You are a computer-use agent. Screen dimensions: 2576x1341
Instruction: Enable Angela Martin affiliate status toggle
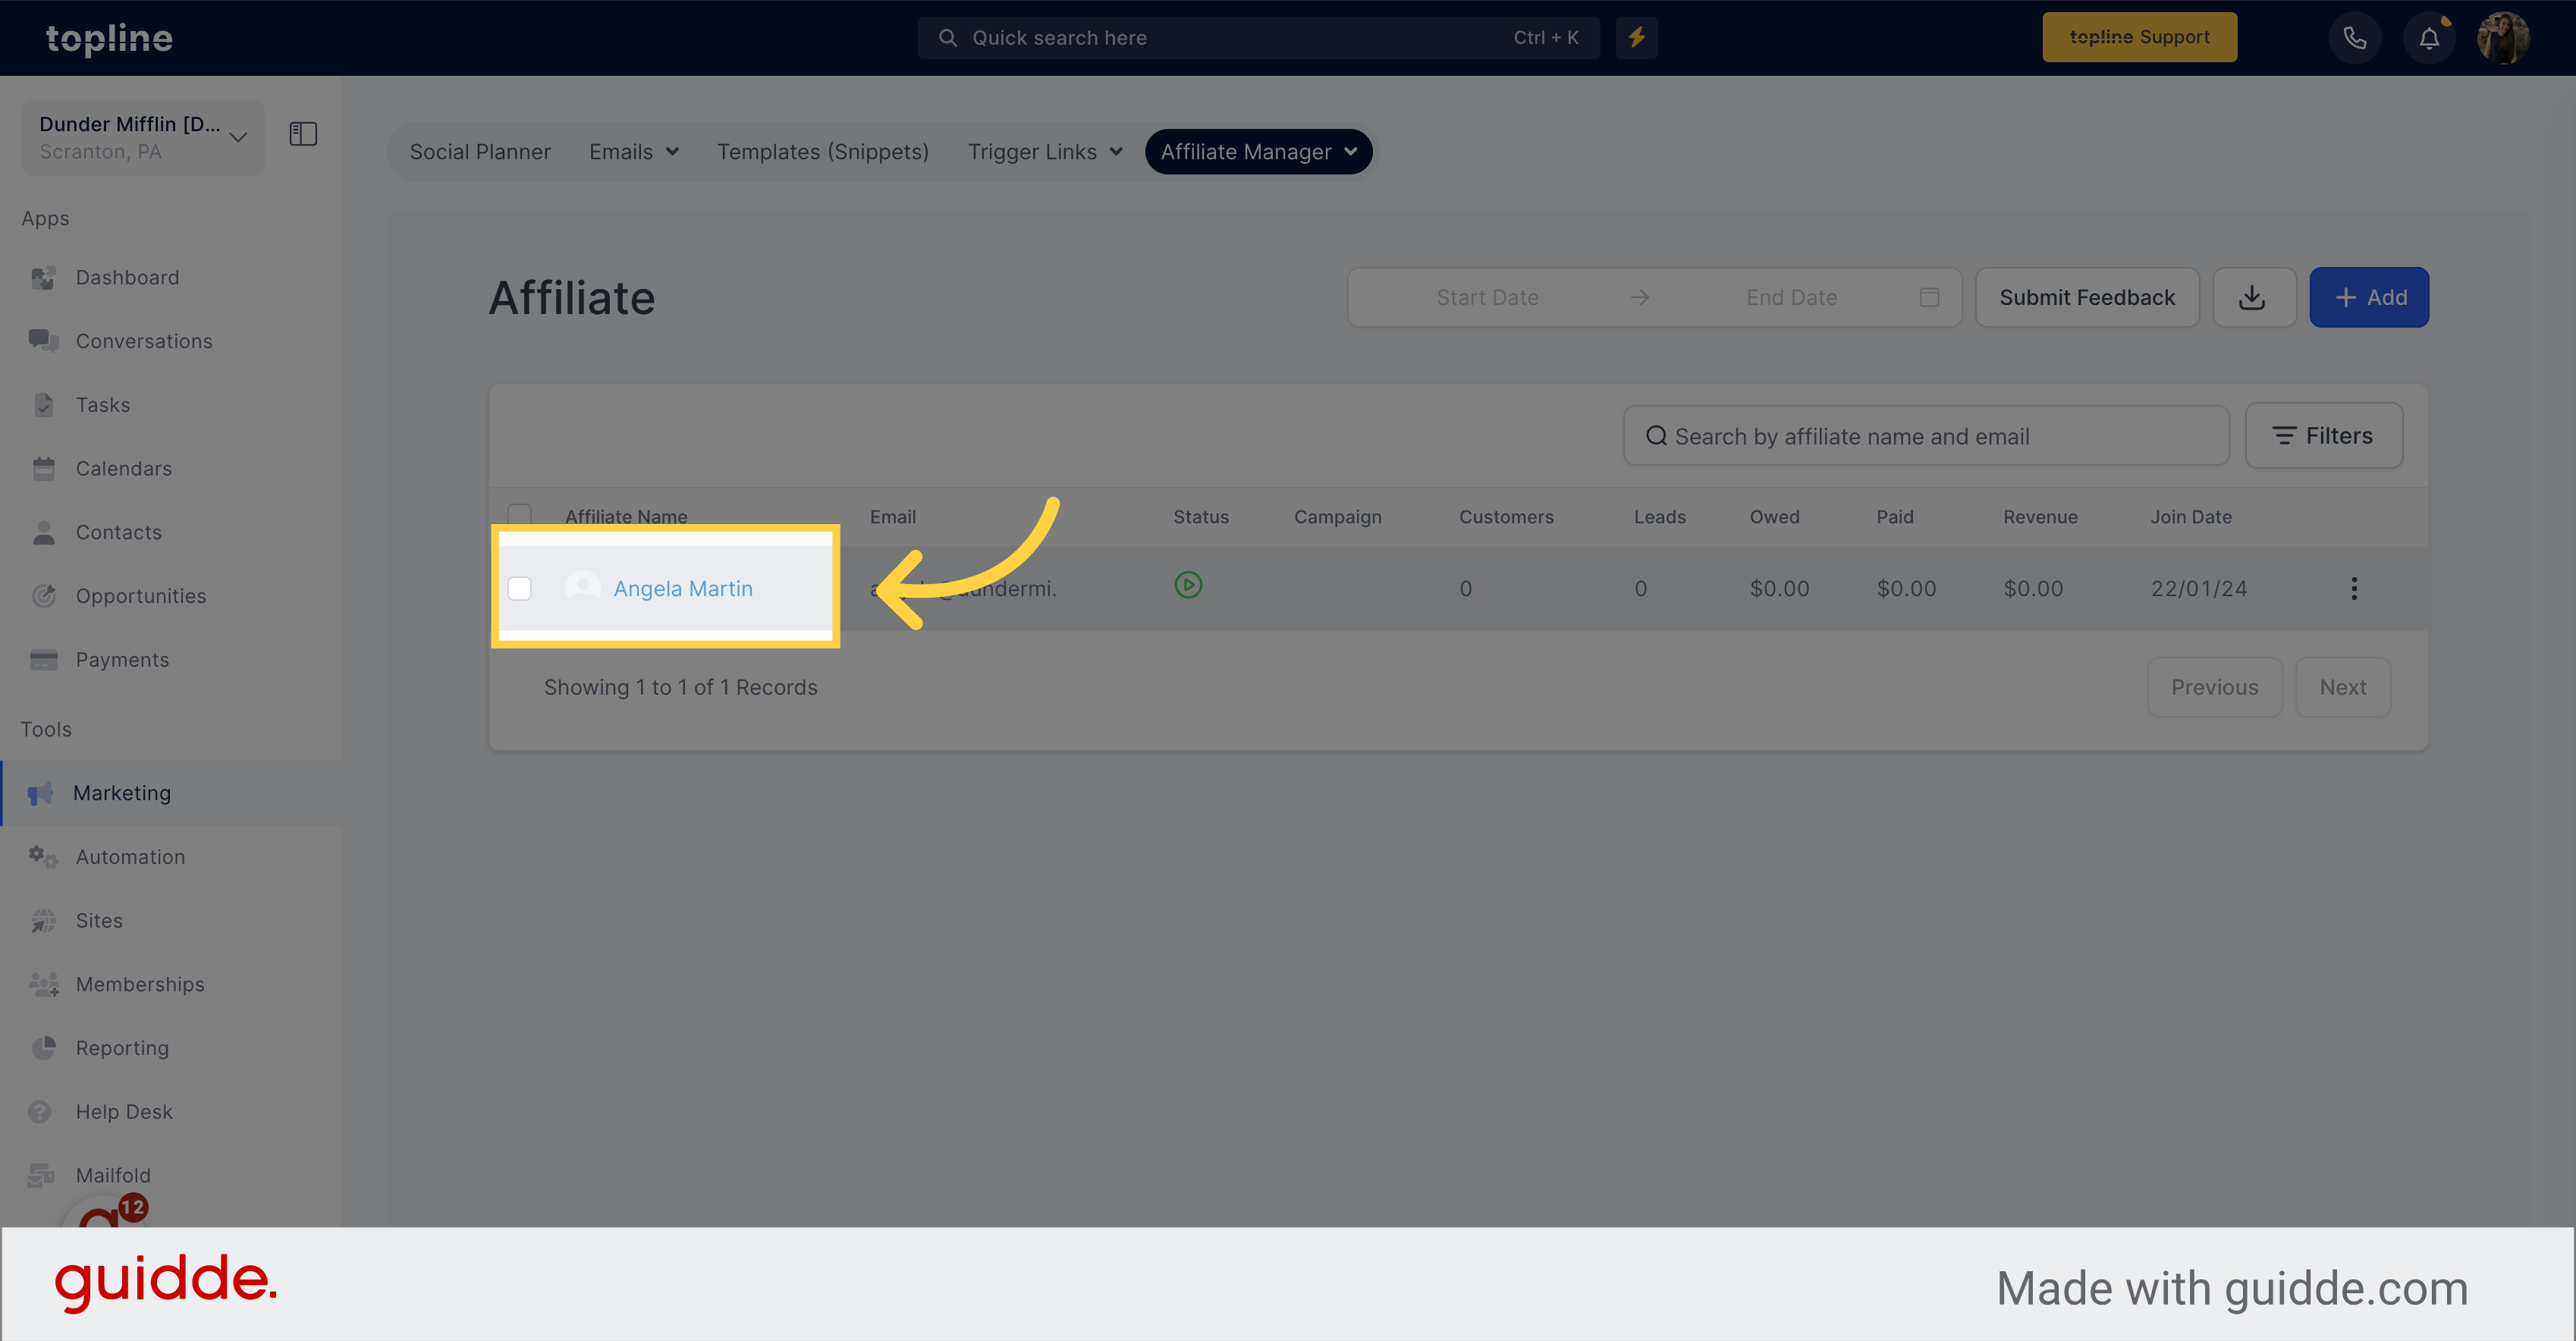[1187, 586]
